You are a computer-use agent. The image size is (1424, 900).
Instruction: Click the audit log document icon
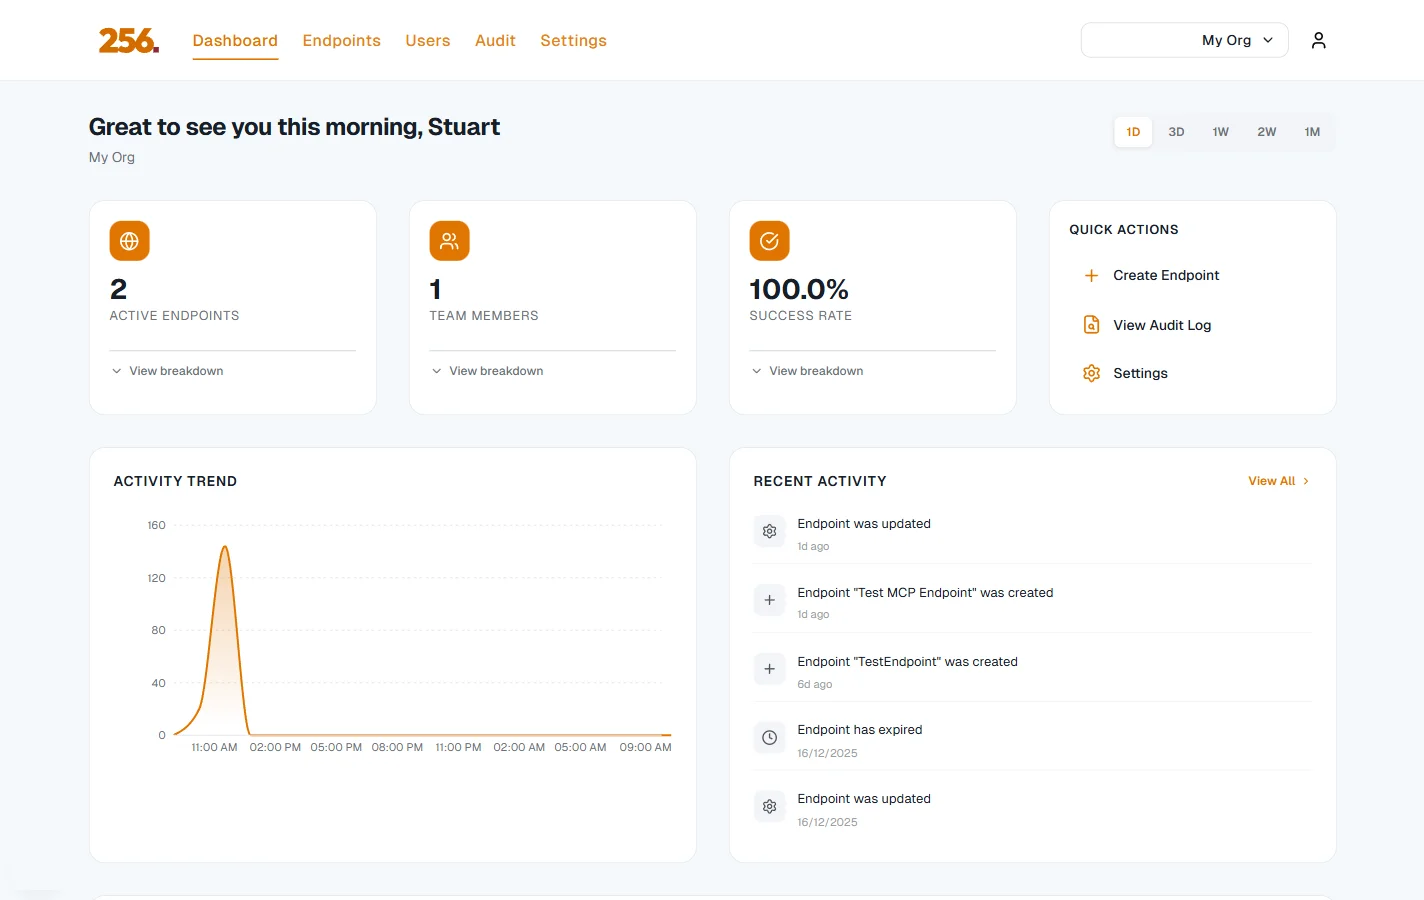[x=1091, y=324]
